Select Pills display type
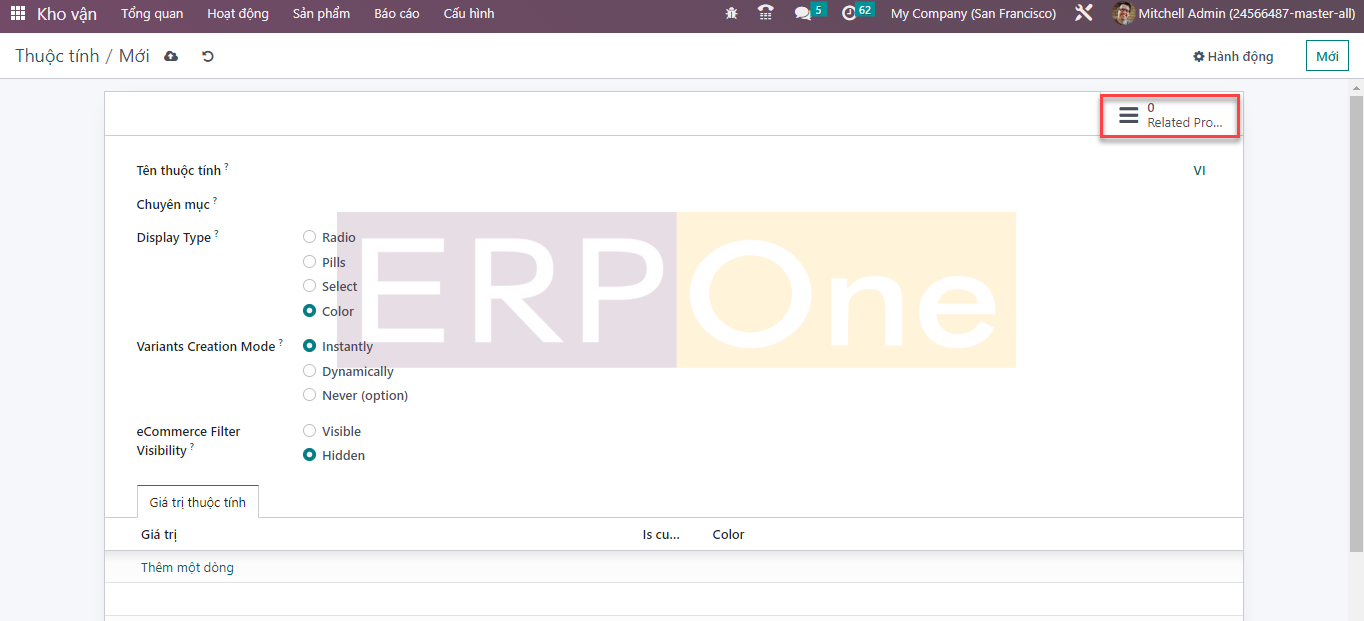The width and height of the screenshot is (1364, 621). coord(310,262)
